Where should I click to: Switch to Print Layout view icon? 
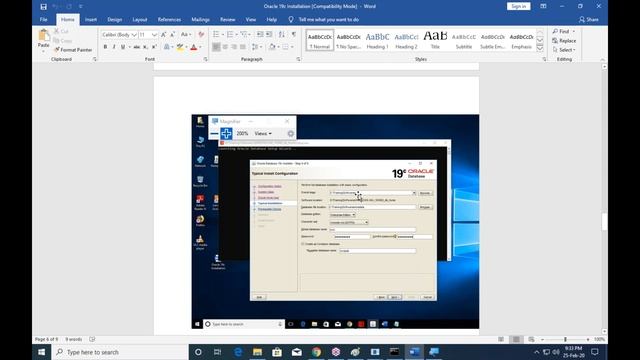(x=516, y=339)
